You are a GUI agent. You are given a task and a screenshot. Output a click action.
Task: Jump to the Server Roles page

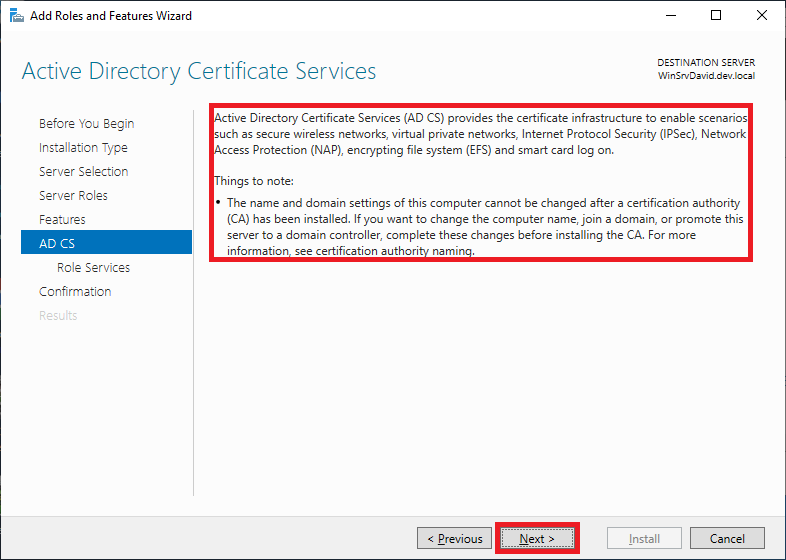point(73,196)
